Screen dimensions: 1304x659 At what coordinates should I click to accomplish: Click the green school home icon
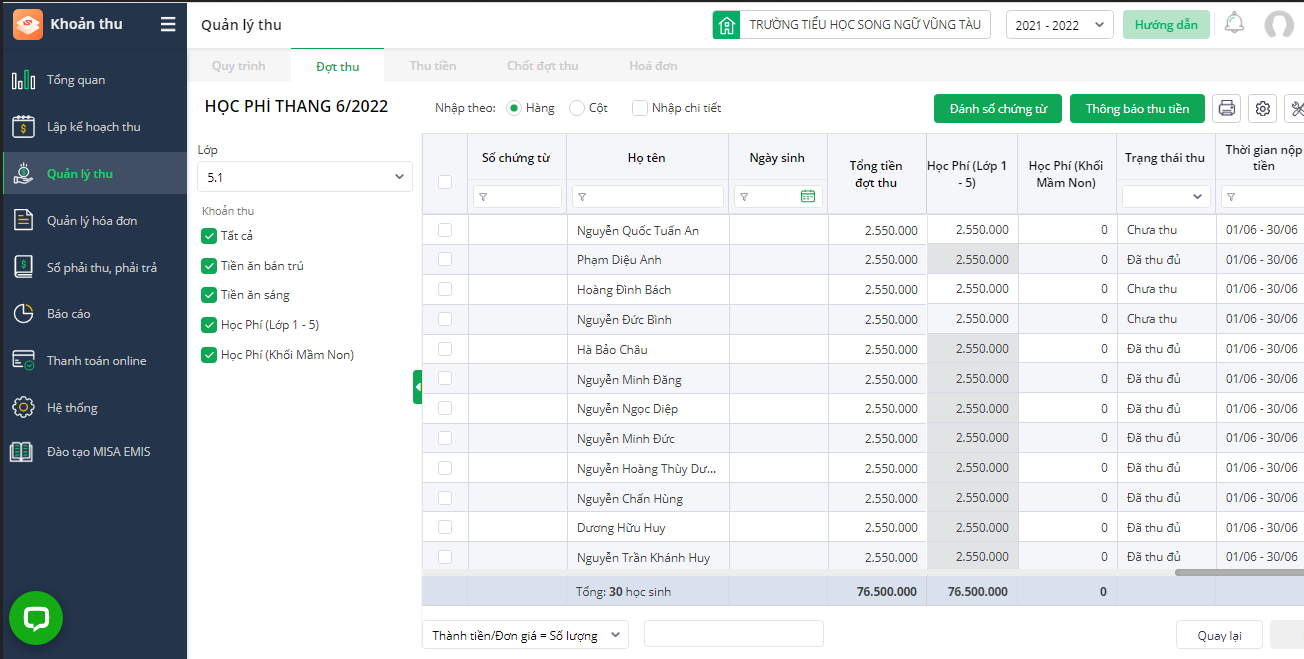point(727,25)
